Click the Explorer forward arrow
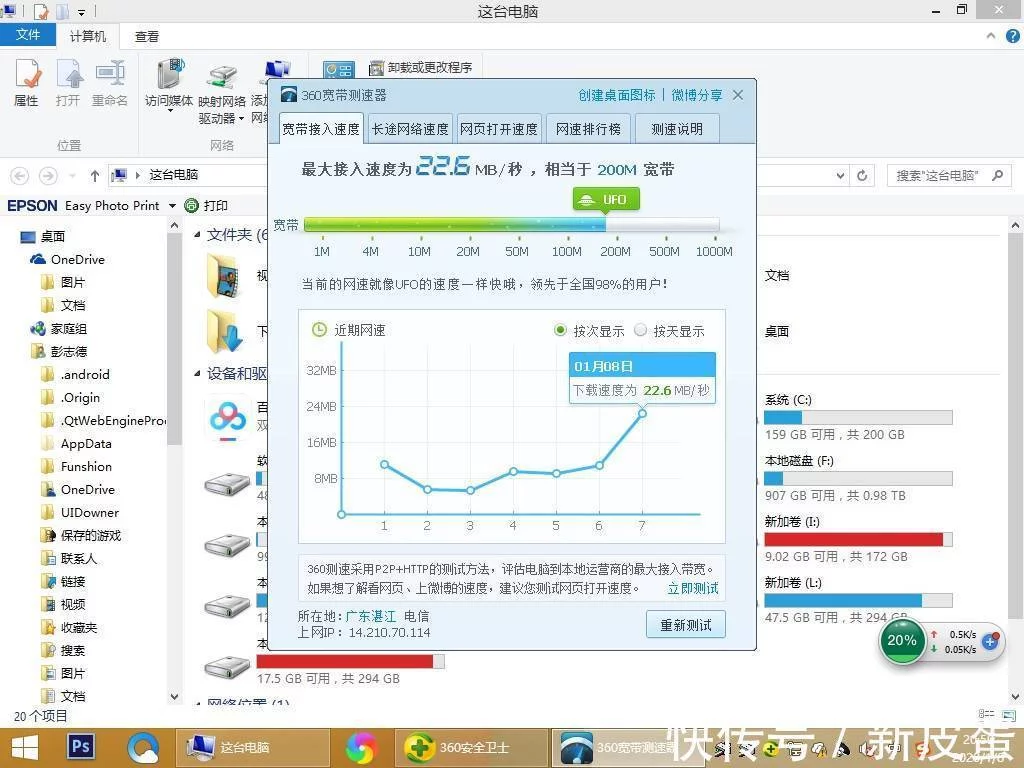 pyautogui.click(x=48, y=176)
